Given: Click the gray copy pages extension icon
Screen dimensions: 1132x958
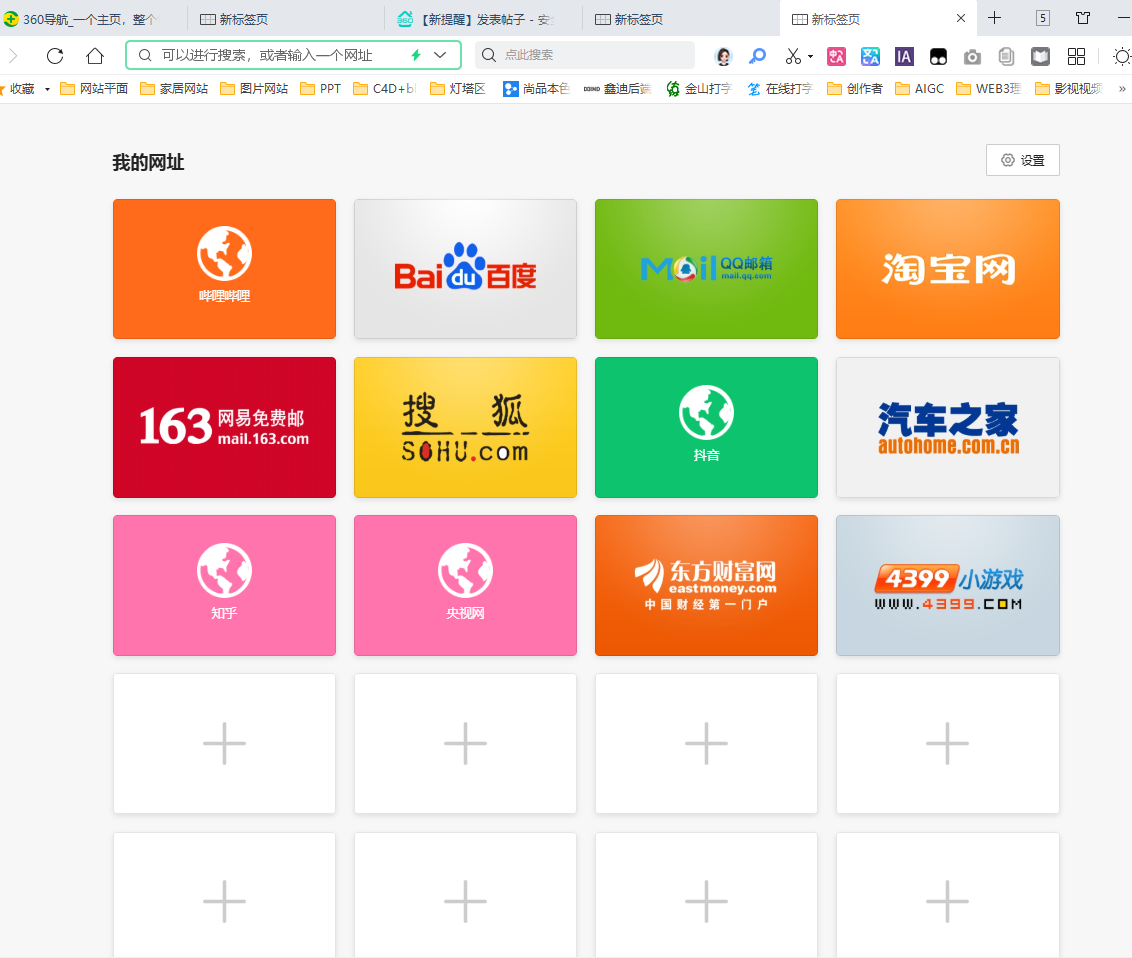Looking at the screenshot, I should click(1006, 56).
